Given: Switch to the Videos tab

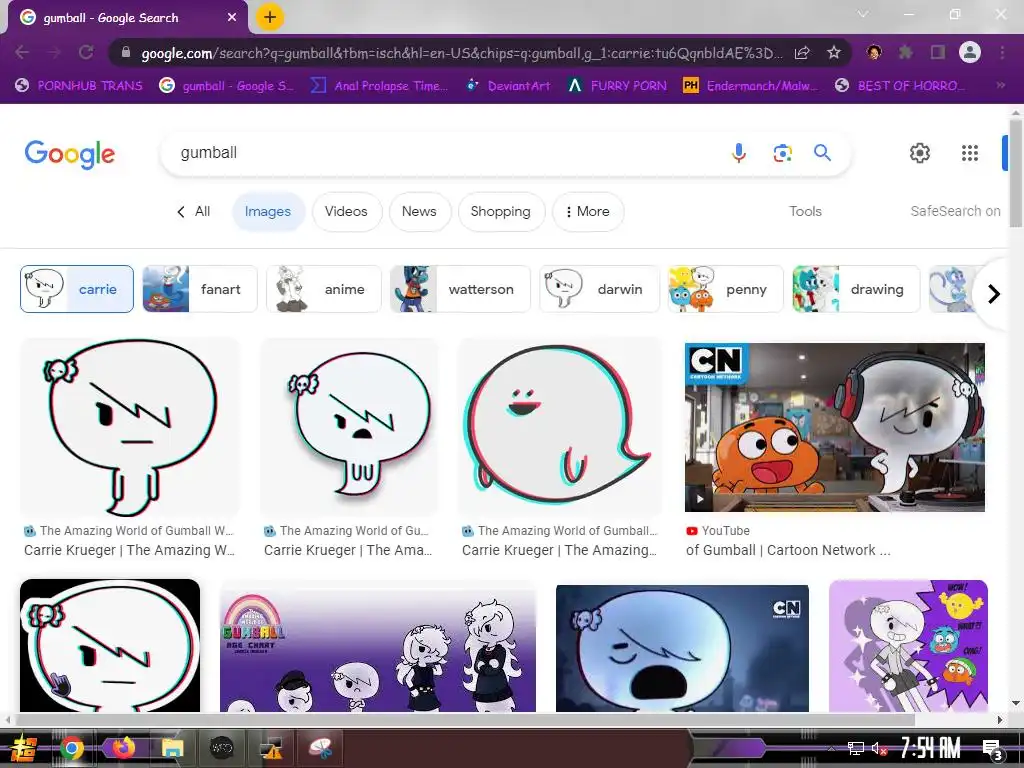Looking at the screenshot, I should [x=346, y=212].
